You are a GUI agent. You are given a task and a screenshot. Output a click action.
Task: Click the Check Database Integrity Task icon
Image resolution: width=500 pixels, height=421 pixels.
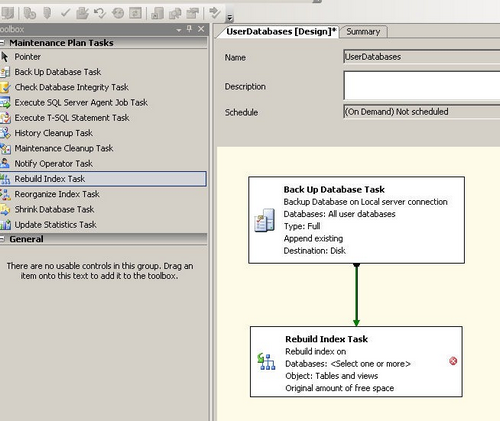point(5,87)
